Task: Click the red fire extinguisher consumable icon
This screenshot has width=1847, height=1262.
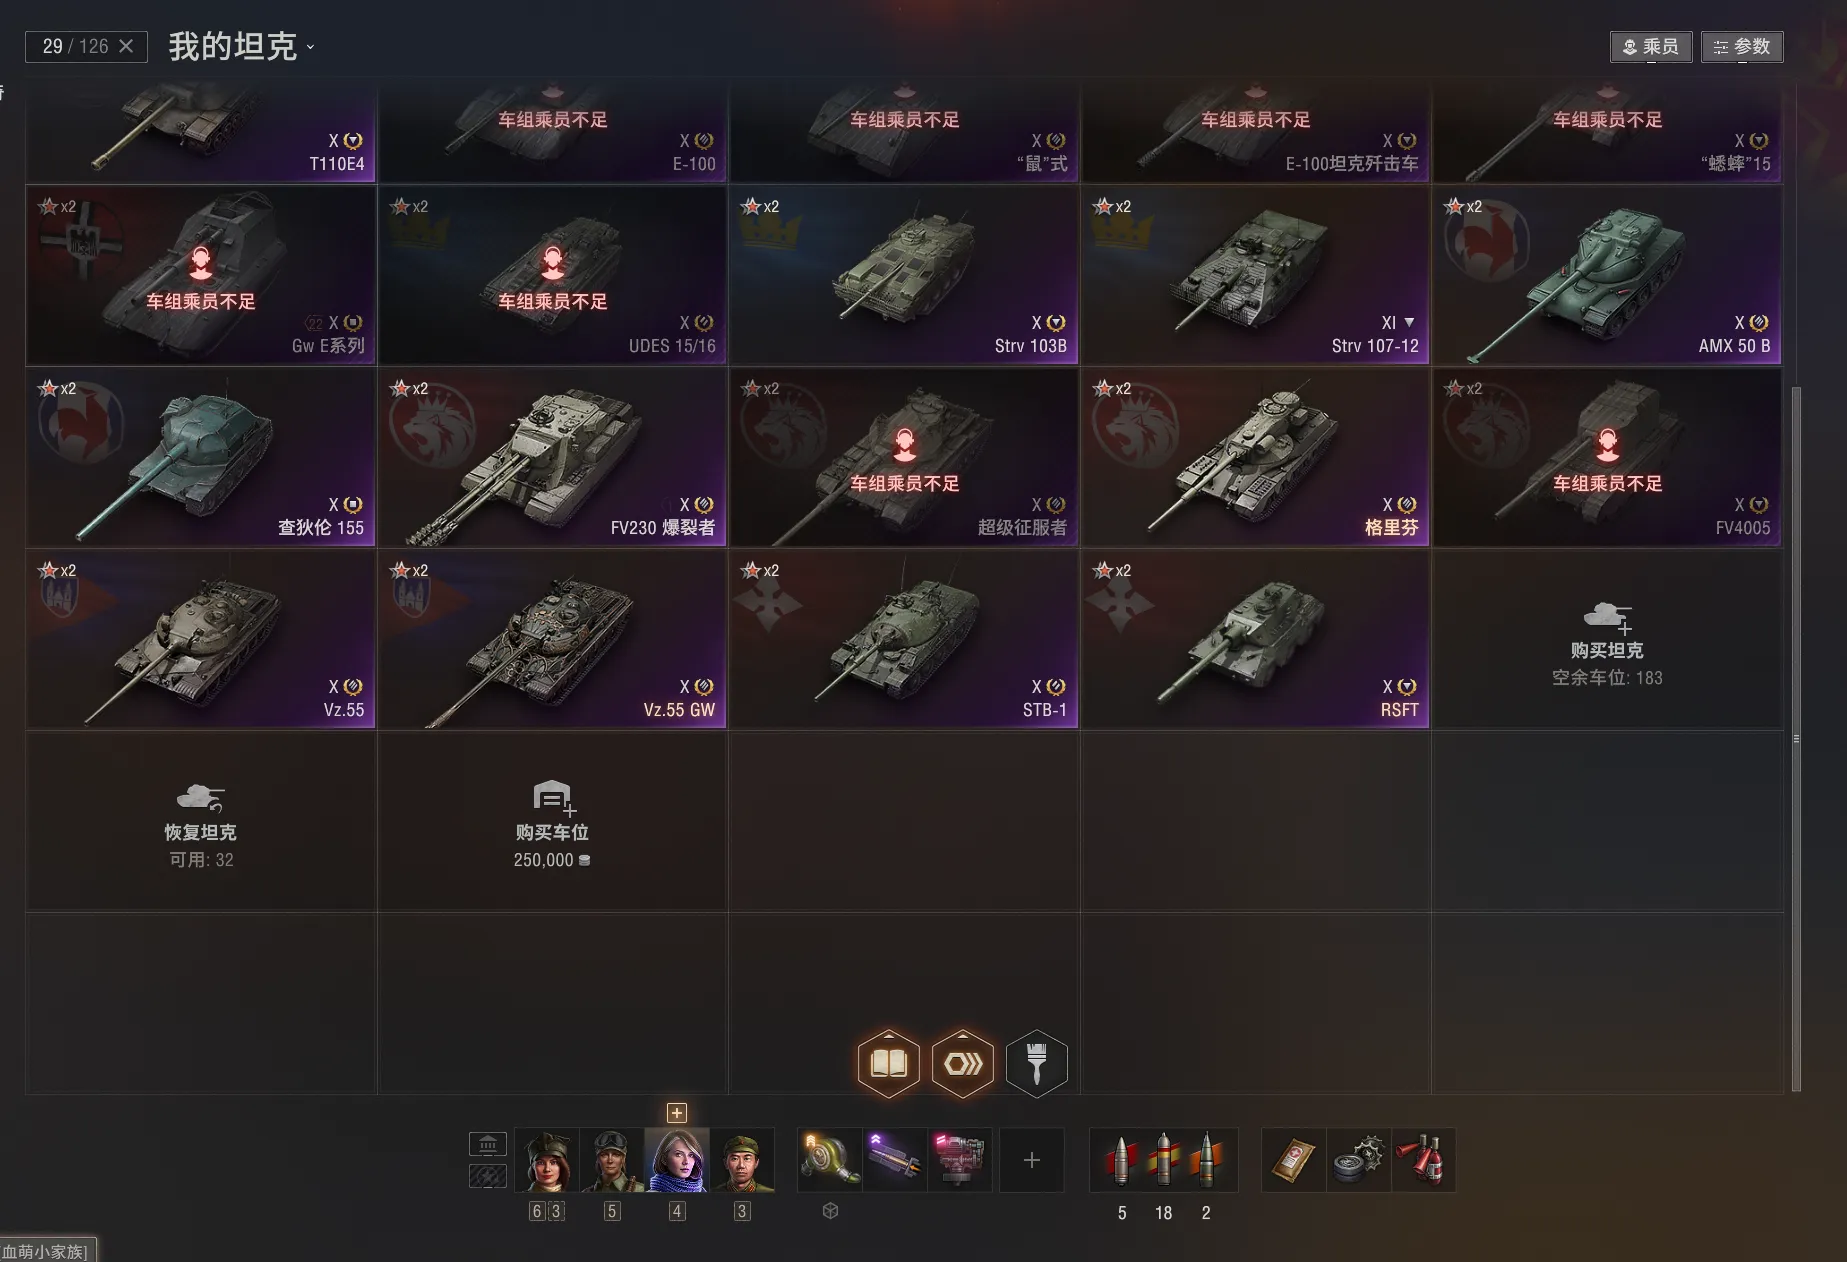Action: click(1423, 1160)
